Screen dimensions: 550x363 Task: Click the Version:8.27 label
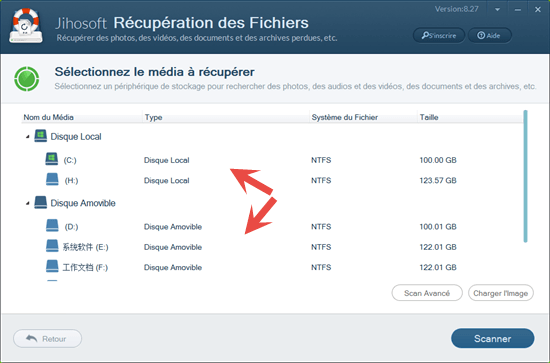(457, 9)
